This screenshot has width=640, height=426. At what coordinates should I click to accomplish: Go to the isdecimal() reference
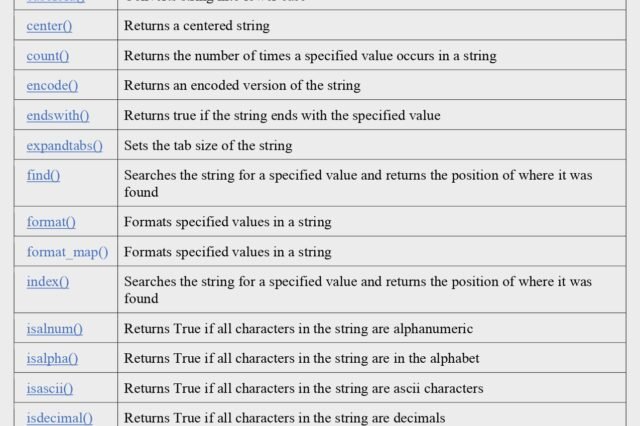click(x=60, y=418)
